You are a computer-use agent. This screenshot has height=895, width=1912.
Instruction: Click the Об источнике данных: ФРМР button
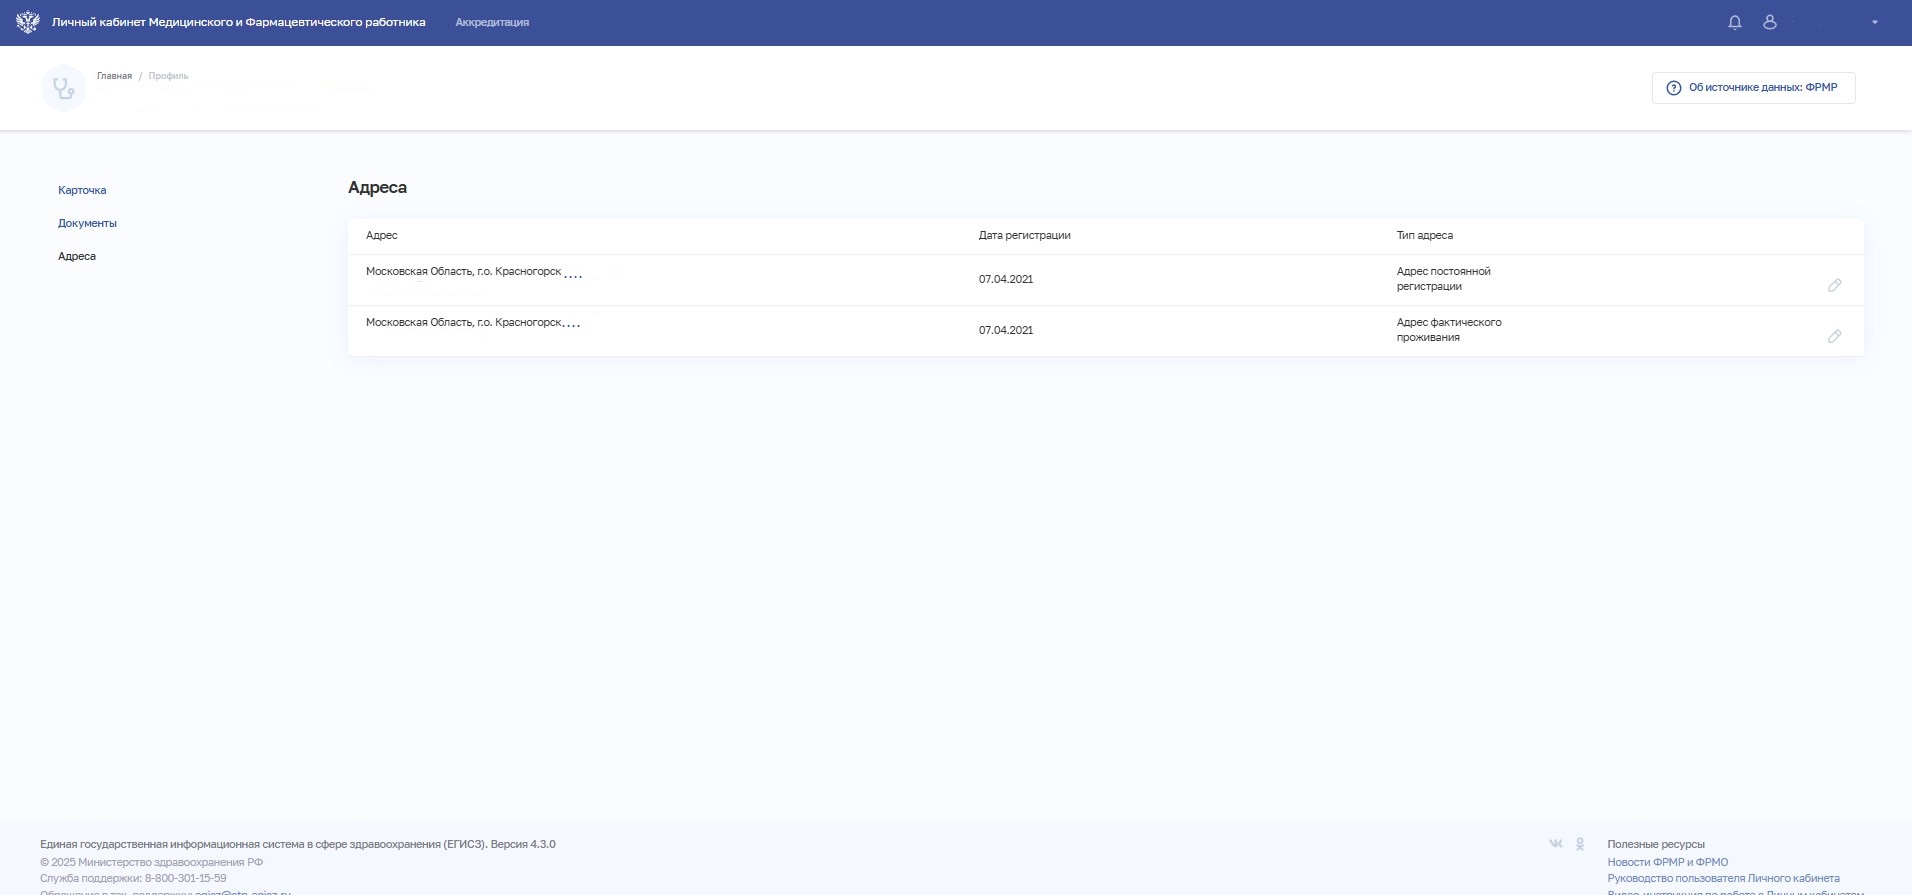coord(1753,88)
